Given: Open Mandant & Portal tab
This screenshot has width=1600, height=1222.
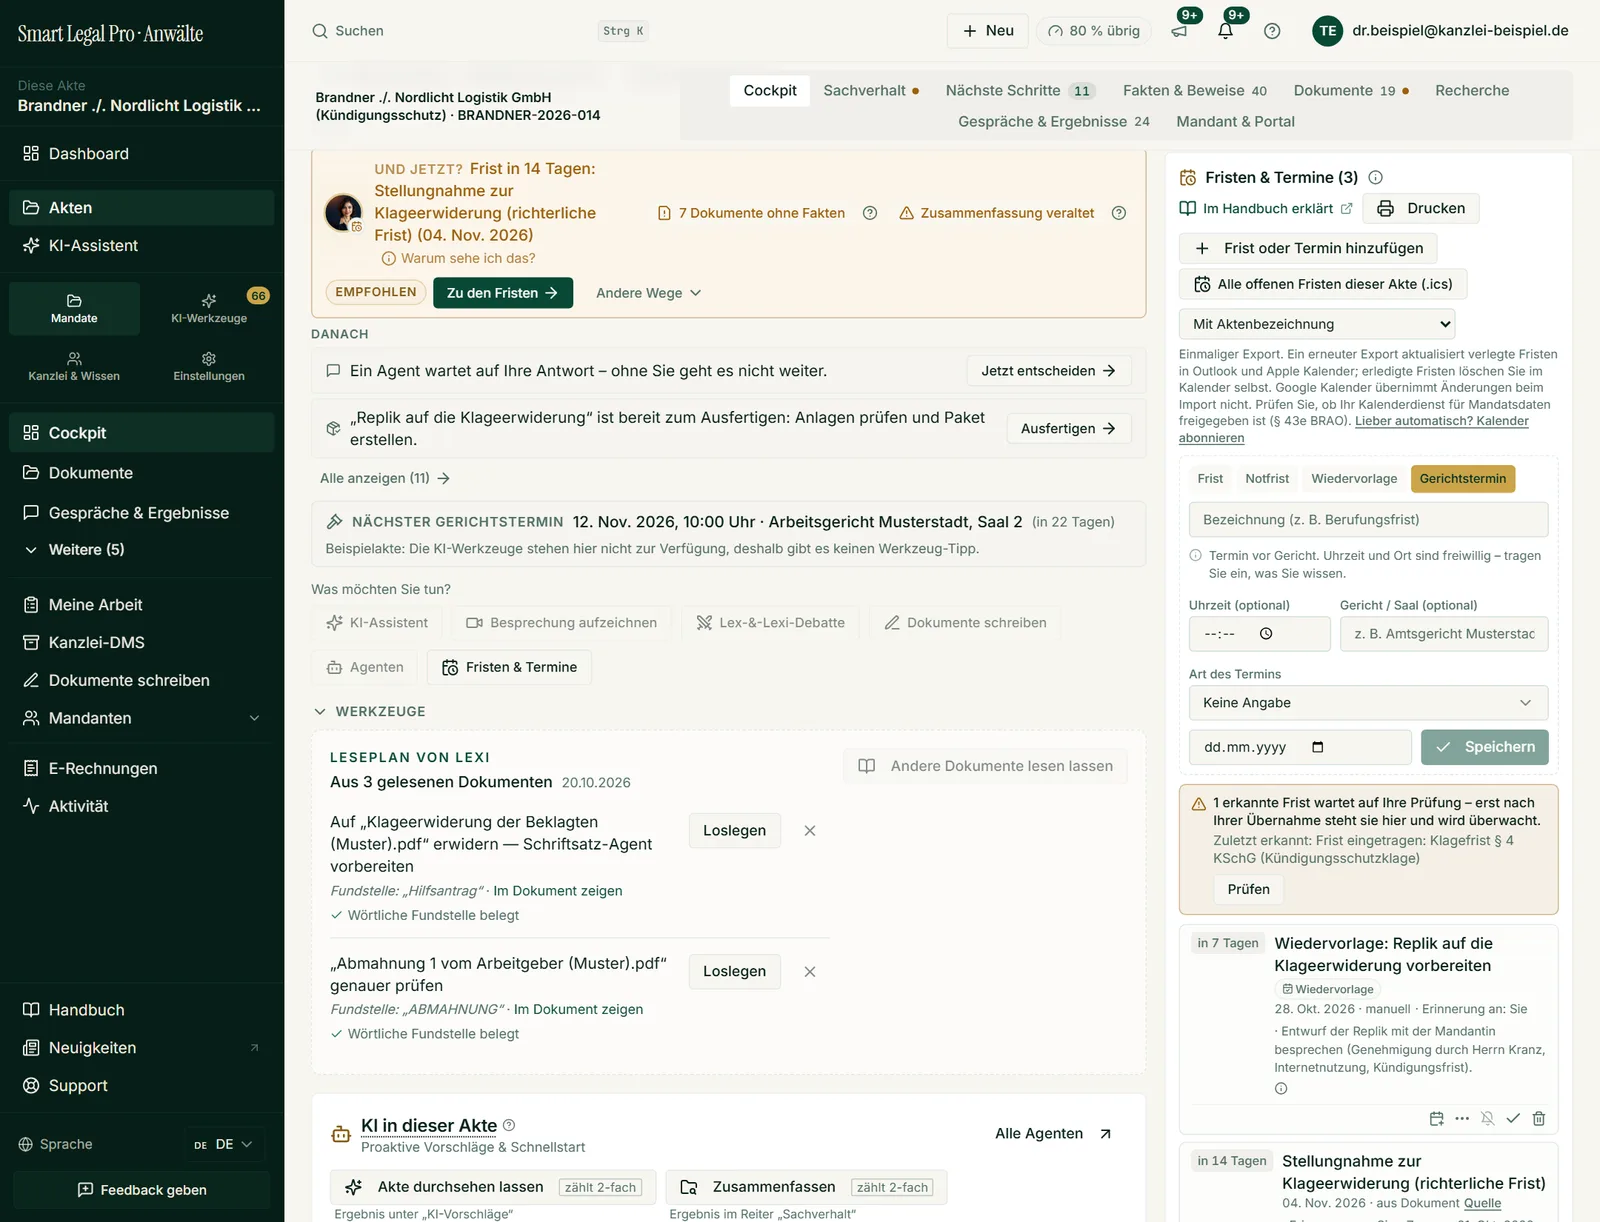Looking at the screenshot, I should pyautogui.click(x=1235, y=121).
